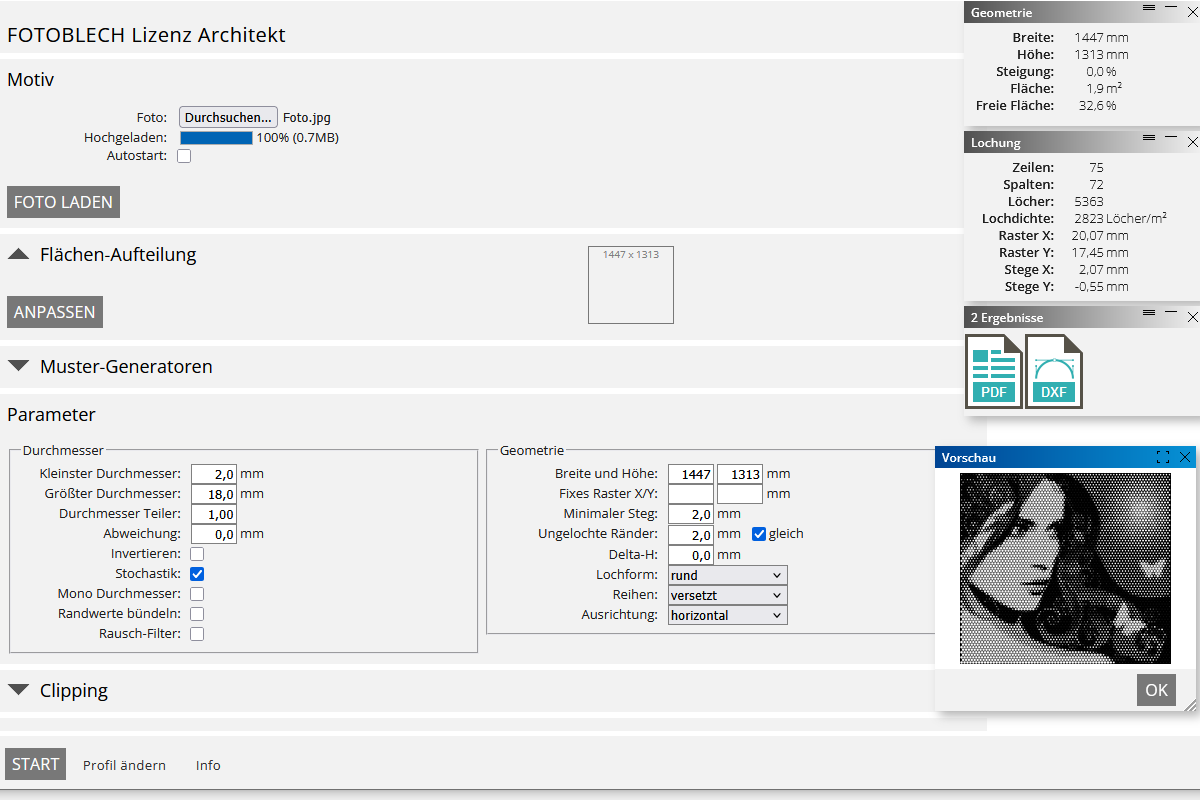The image size is (1200, 800).
Task: Click the Zeilen value 75
Action: pos(1097,168)
